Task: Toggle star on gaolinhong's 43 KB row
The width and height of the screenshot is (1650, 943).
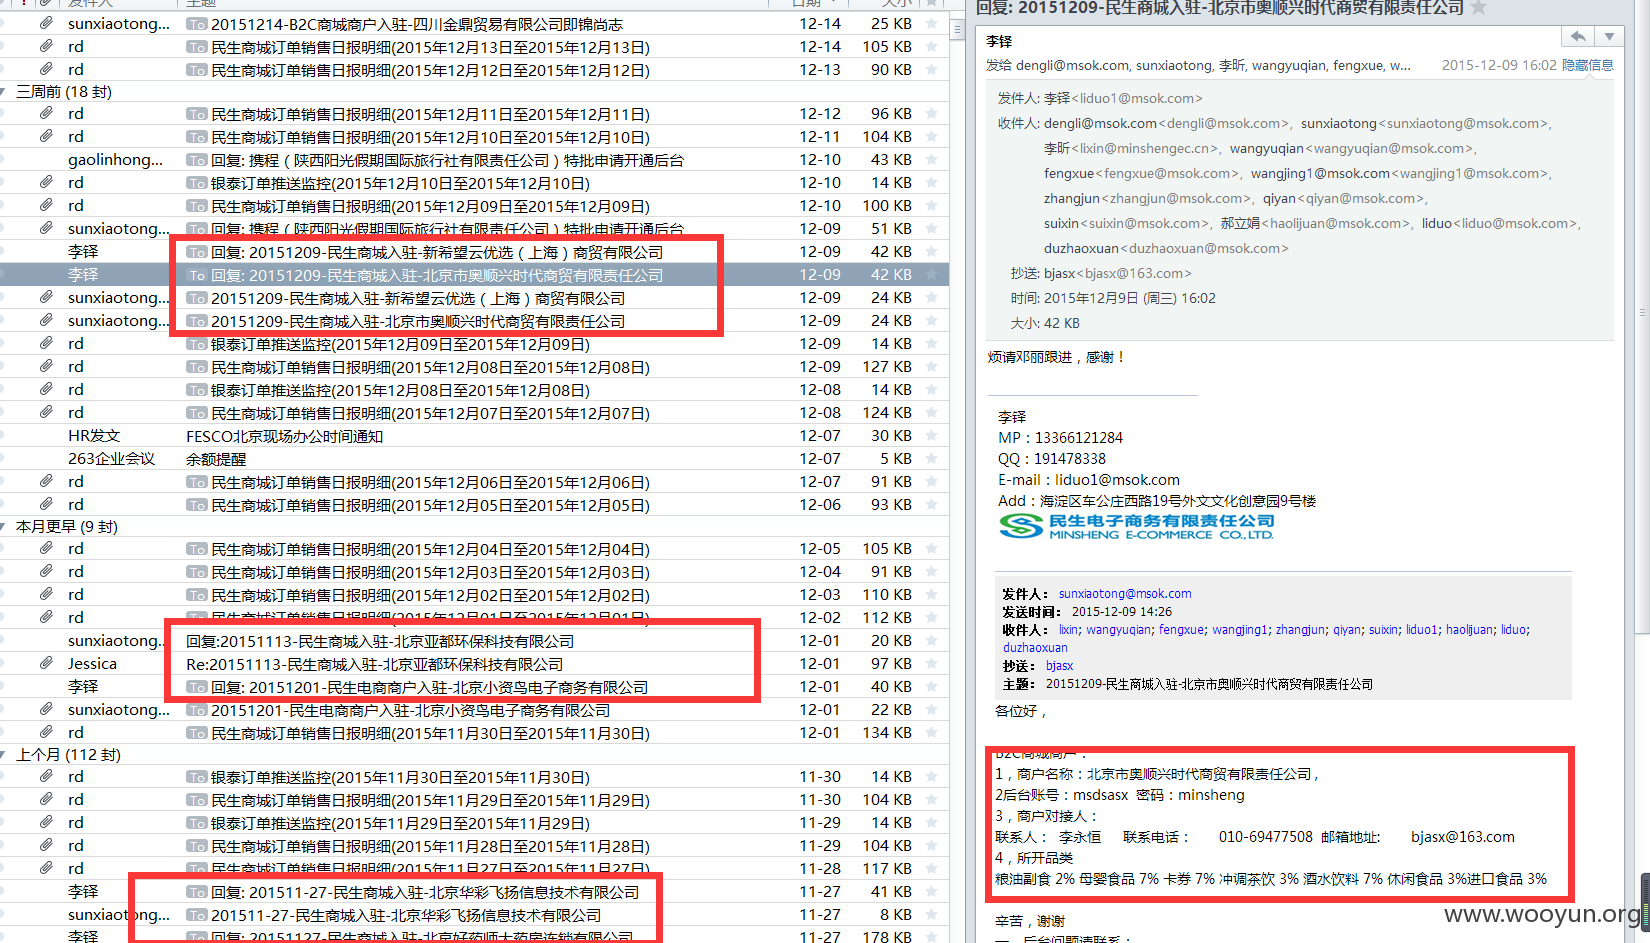Action: click(x=932, y=159)
